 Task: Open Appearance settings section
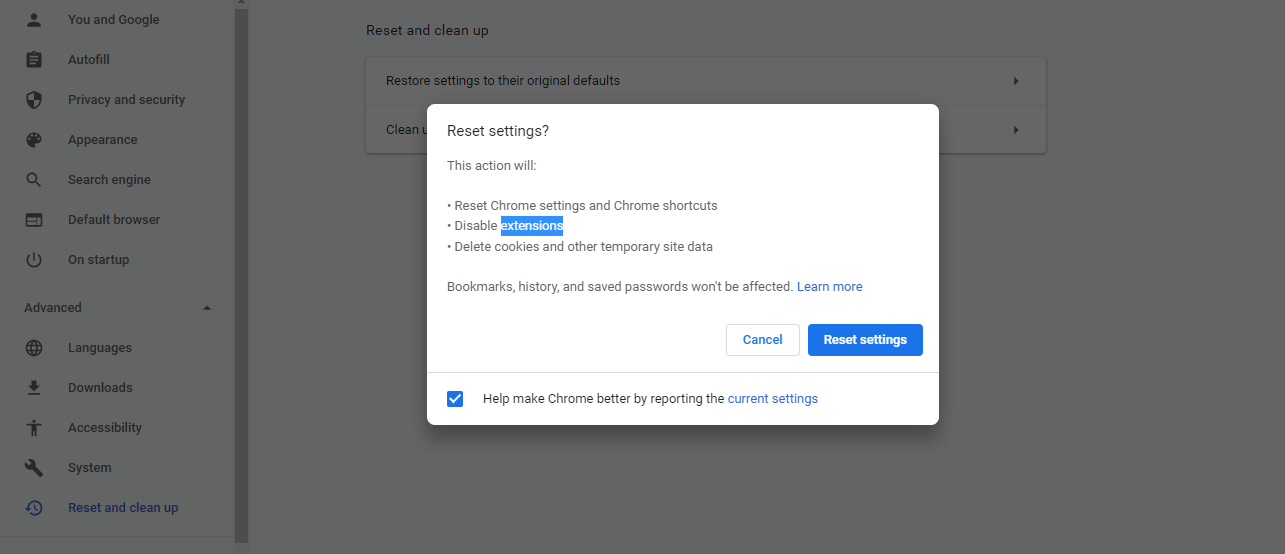[103, 140]
